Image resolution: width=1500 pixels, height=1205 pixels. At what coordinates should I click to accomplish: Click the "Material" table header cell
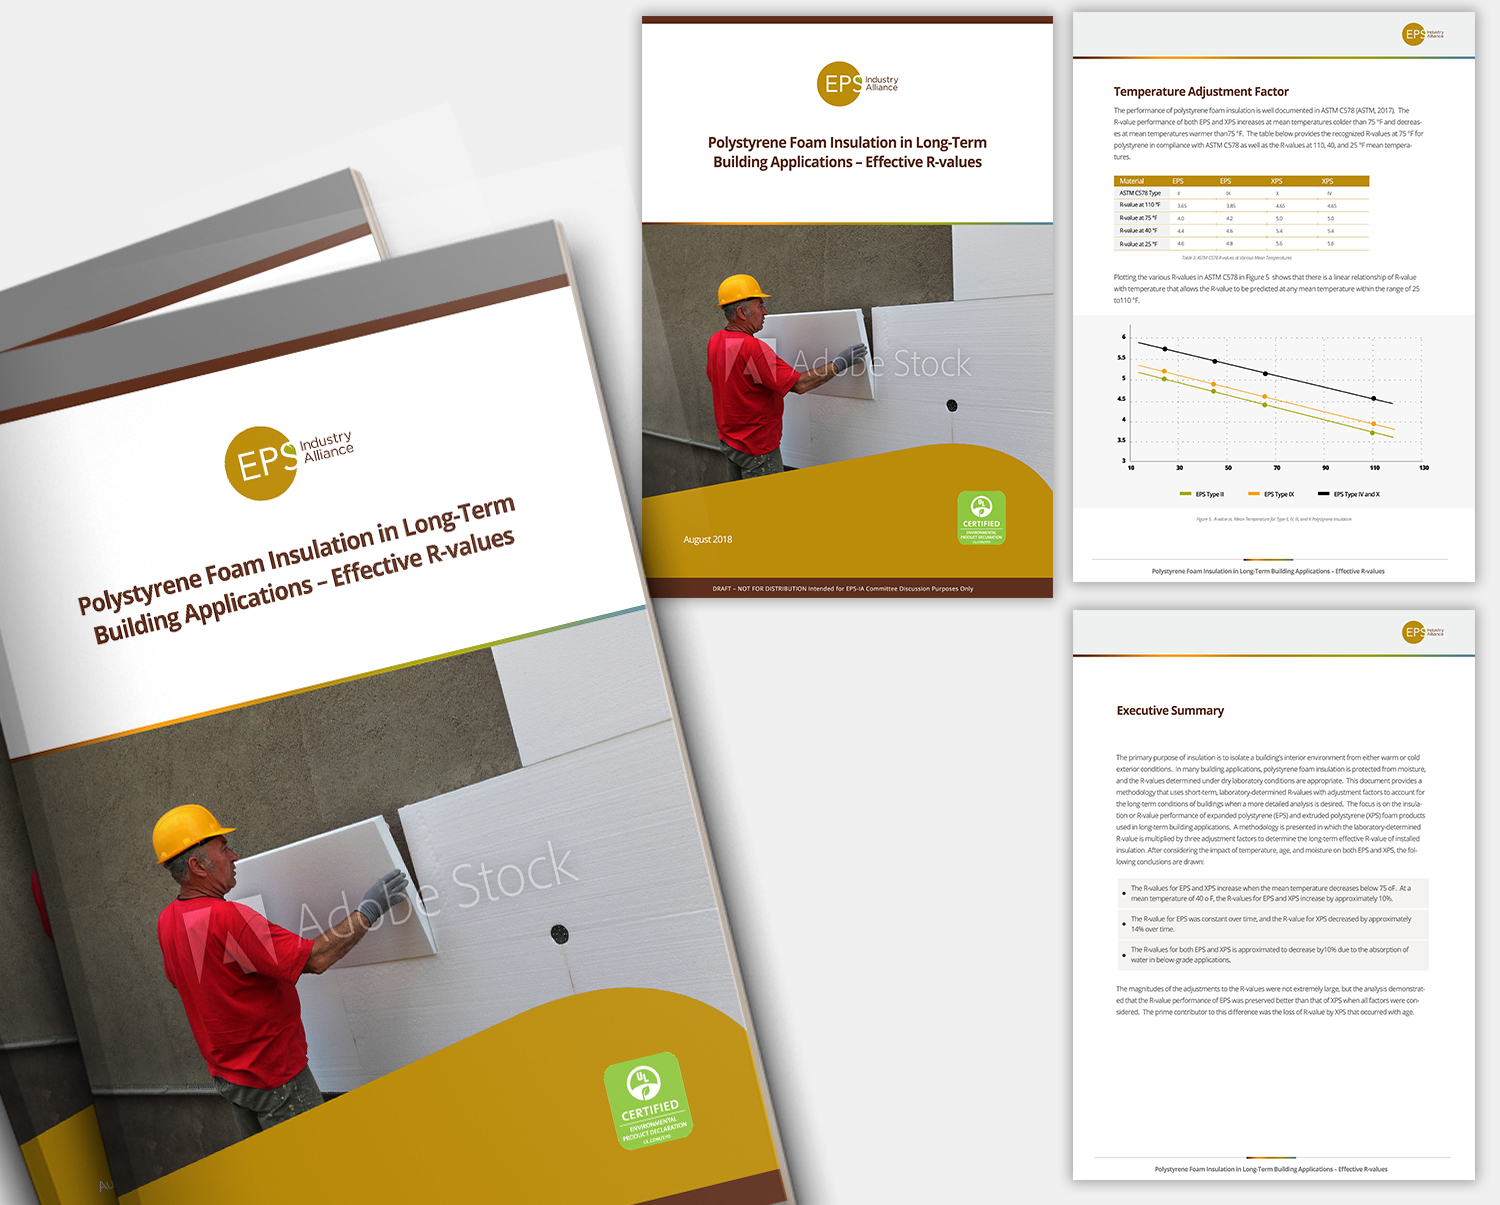[1132, 181]
